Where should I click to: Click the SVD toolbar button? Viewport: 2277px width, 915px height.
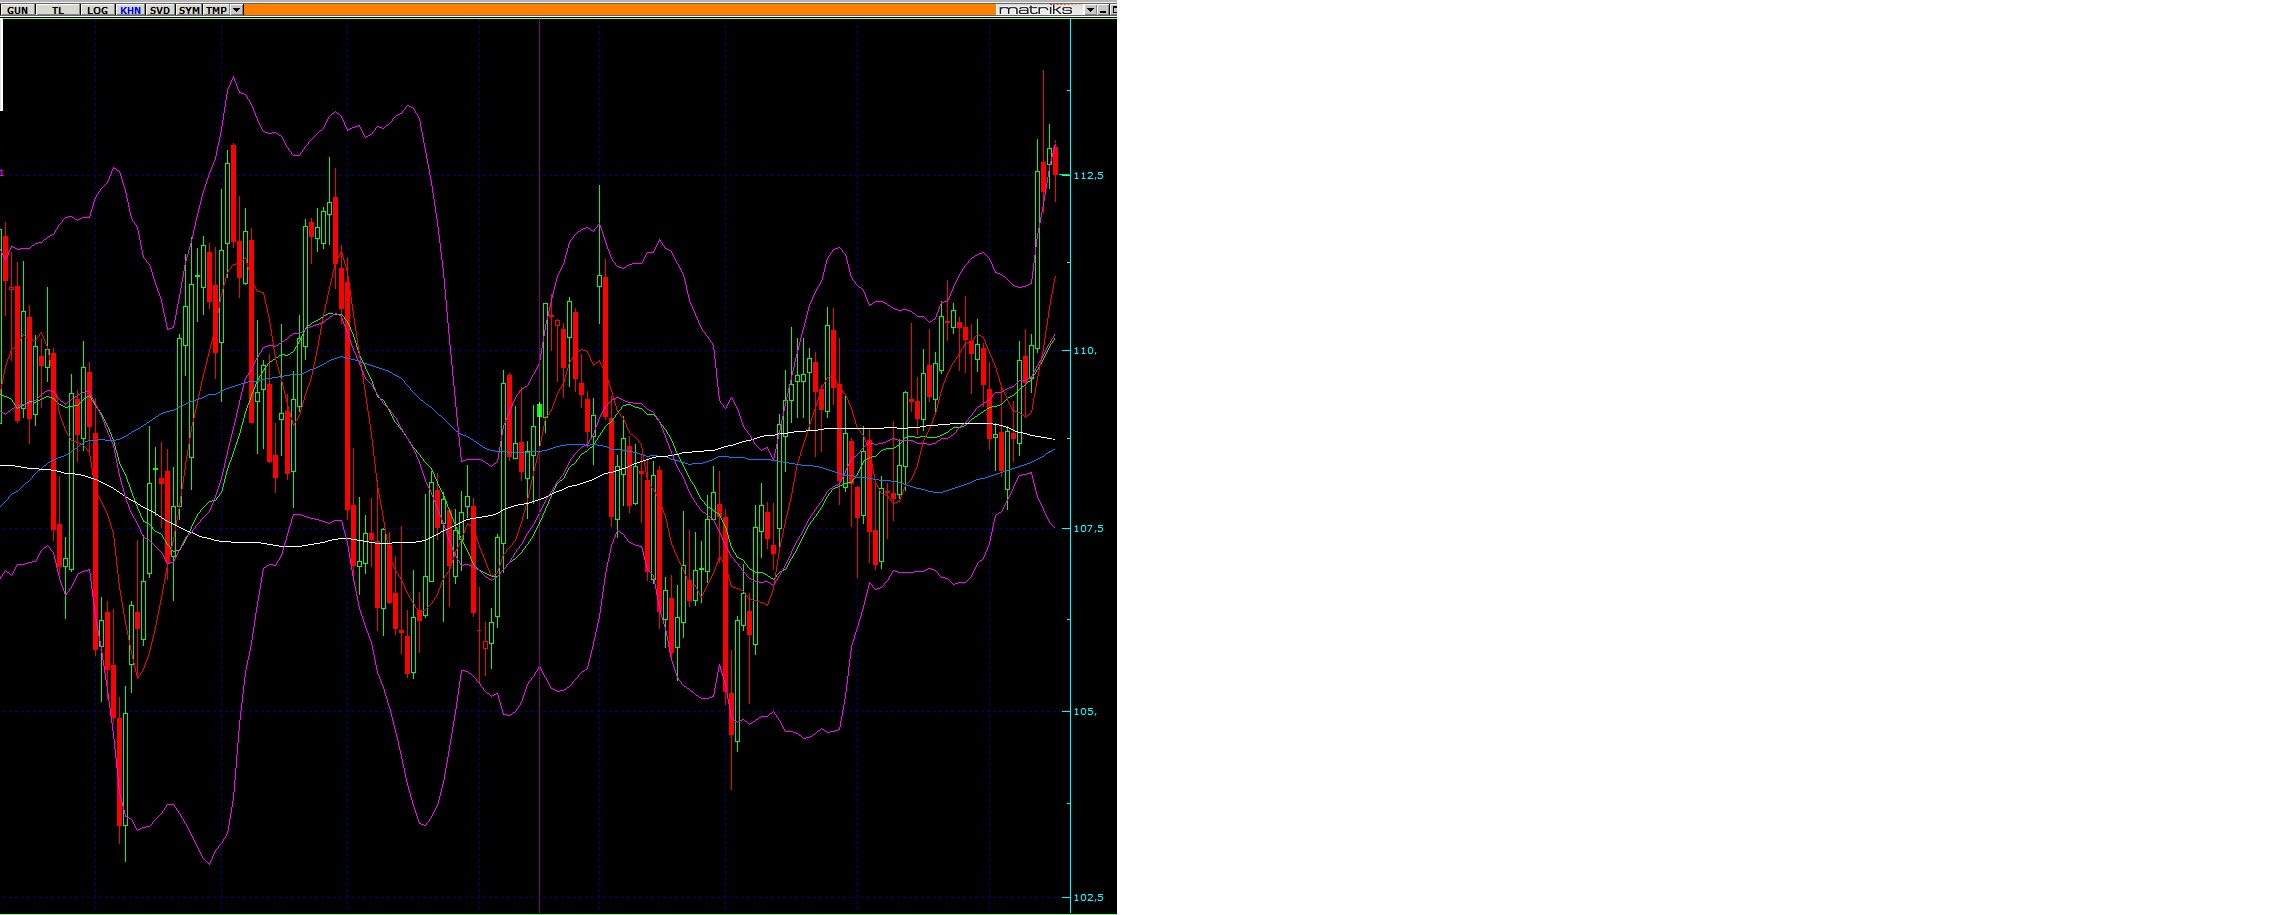pyautogui.click(x=160, y=10)
